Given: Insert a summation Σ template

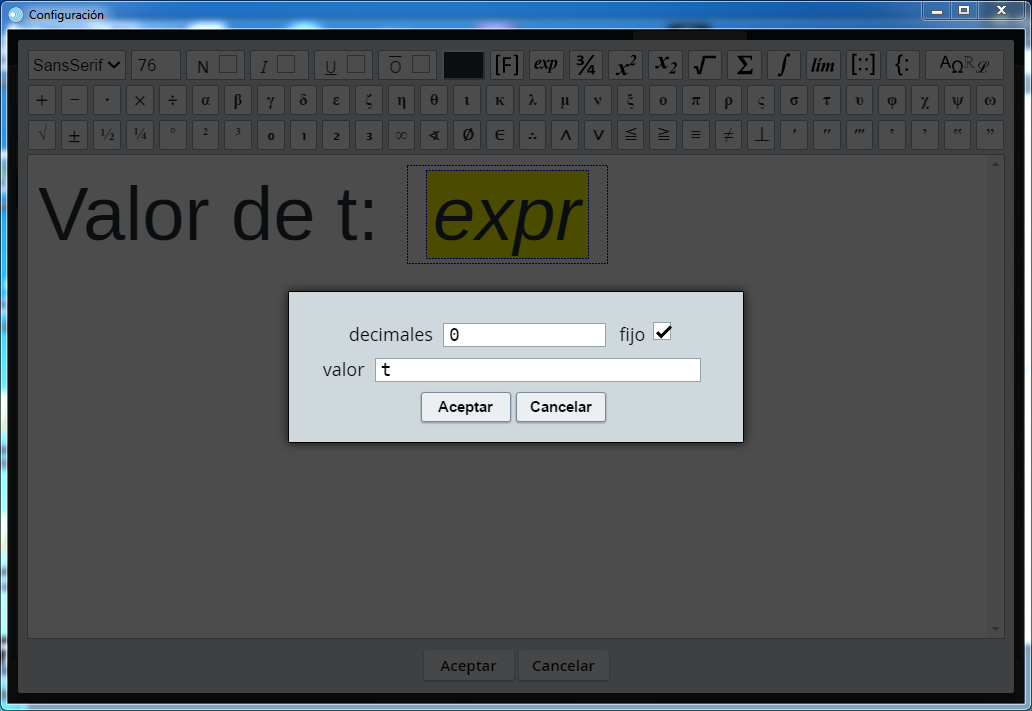Looking at the screenshot, I should [x=744, y=65].
